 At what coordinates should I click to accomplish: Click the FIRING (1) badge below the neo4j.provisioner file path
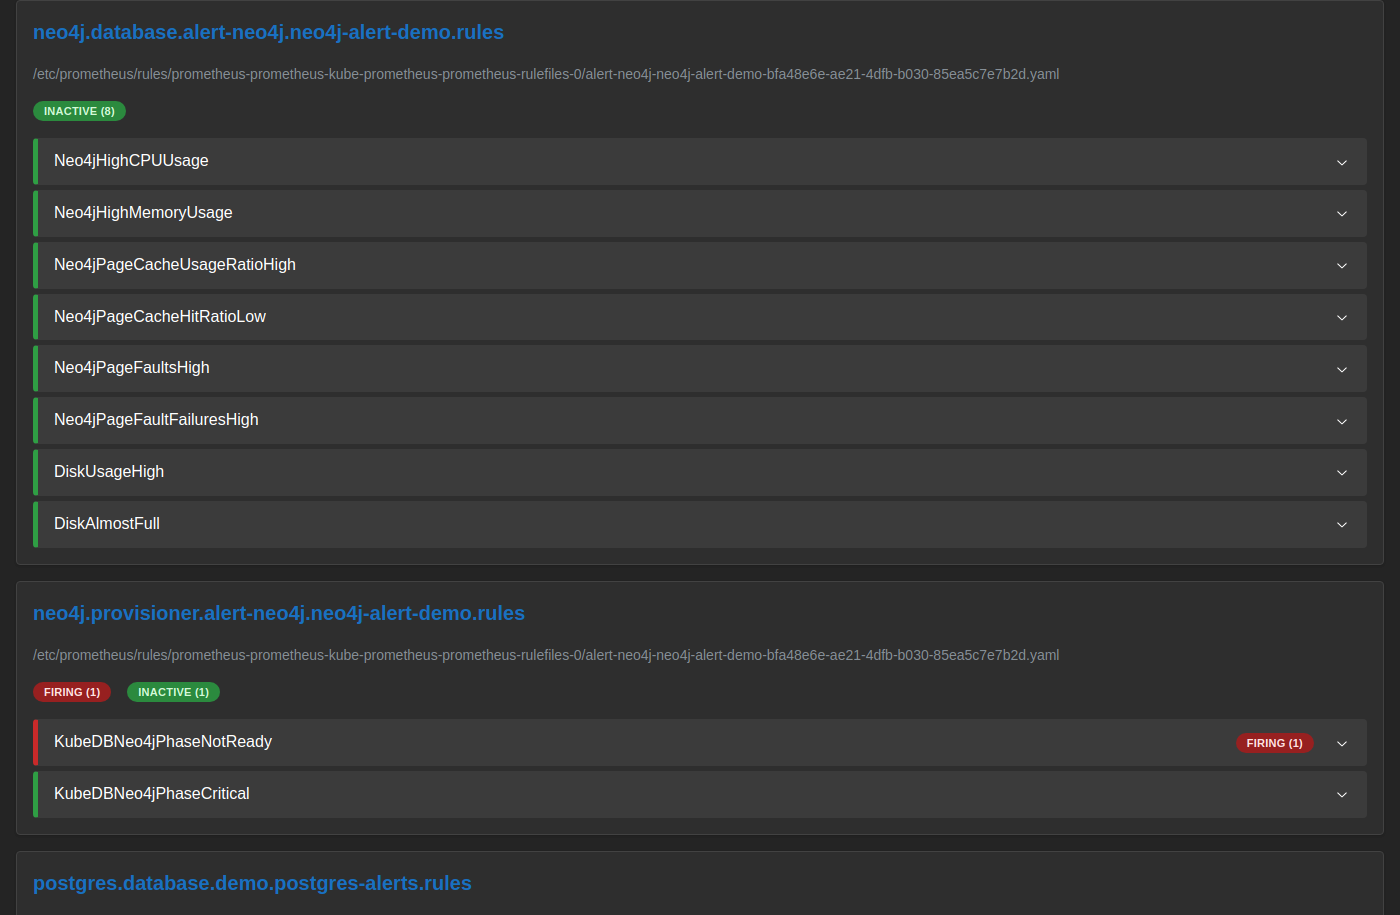click(x=72, y=692)
